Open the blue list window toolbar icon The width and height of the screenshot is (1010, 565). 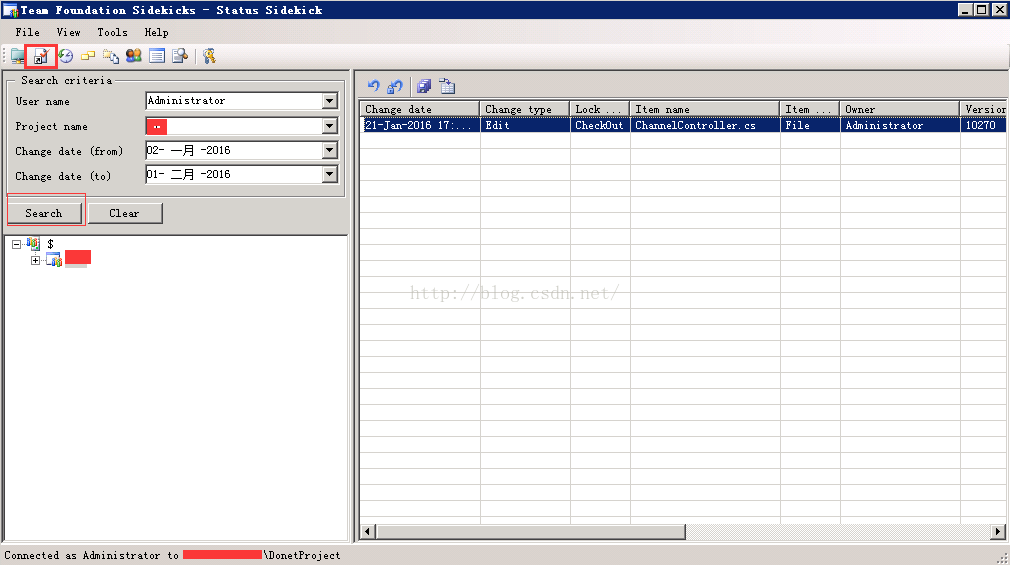(157, 56)
